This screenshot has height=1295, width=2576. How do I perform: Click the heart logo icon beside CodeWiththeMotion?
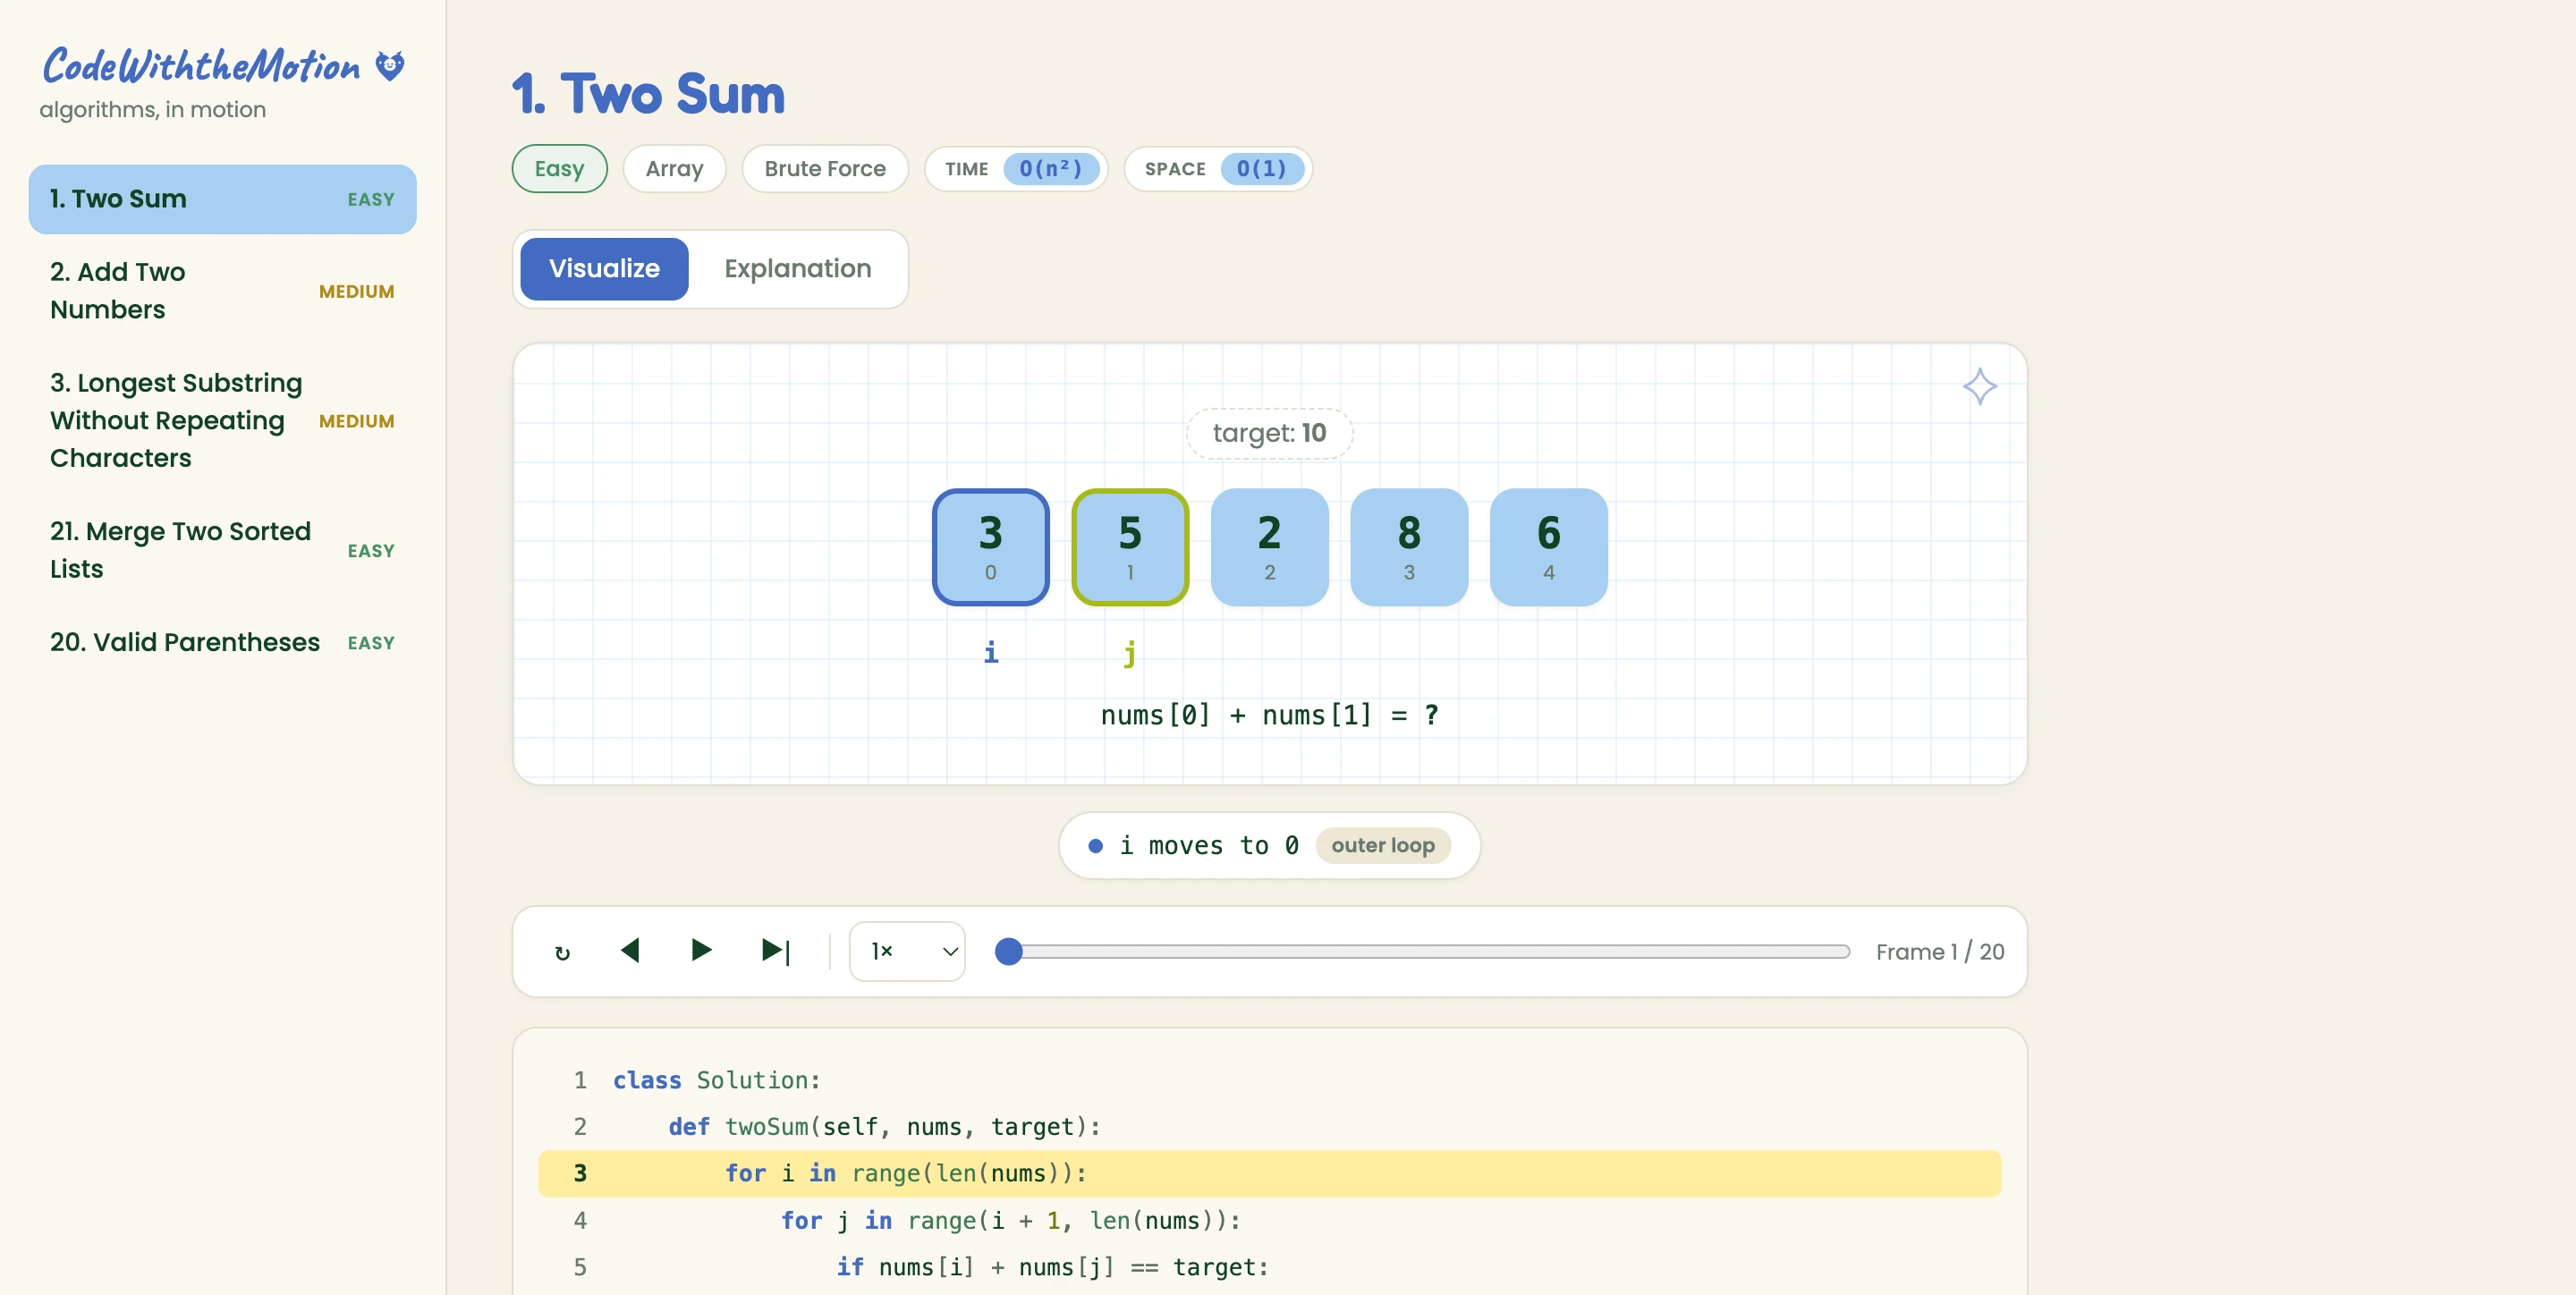tap(390, 66)
